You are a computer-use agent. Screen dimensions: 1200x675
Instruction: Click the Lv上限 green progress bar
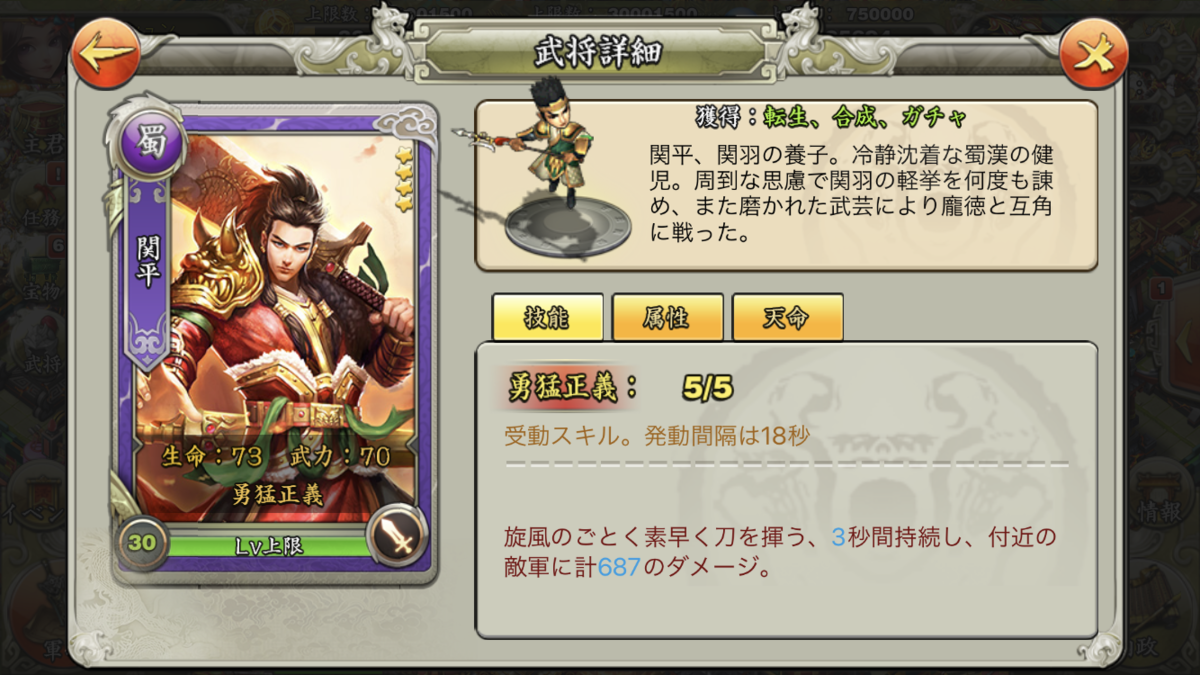268,546
